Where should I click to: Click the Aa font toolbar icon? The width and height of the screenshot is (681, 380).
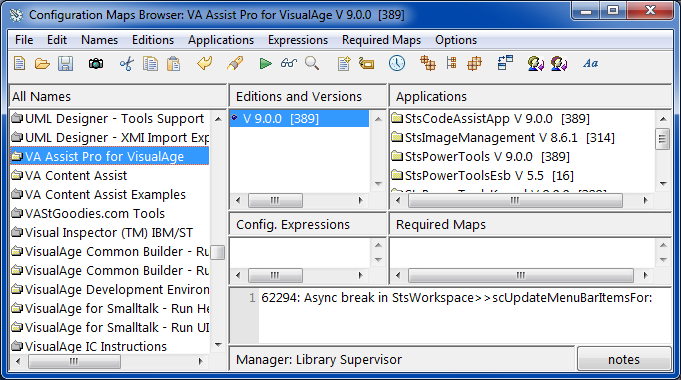click(x=590, y=63)
